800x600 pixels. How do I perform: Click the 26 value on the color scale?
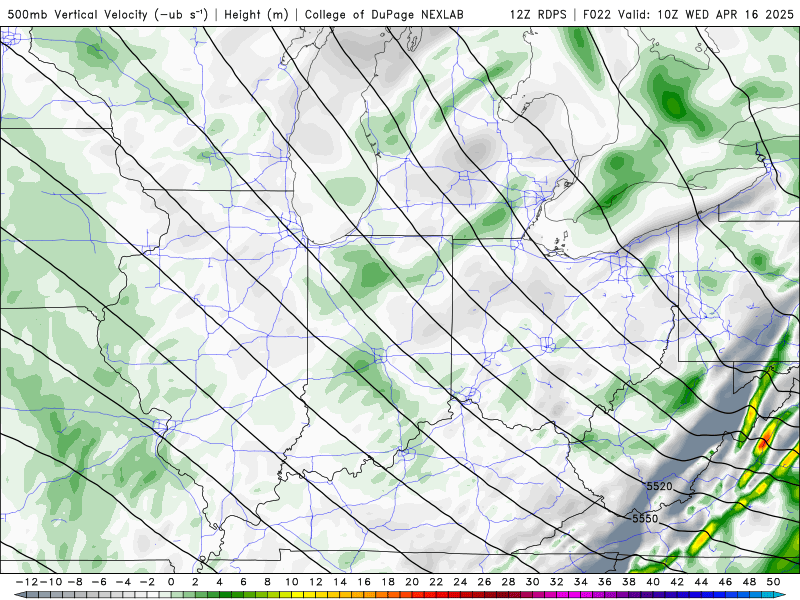[x=484, y=582]
